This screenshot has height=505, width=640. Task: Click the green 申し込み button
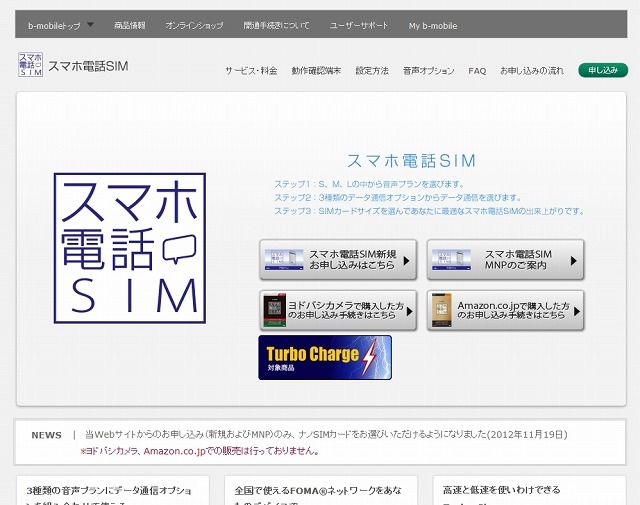pos(603,70)
